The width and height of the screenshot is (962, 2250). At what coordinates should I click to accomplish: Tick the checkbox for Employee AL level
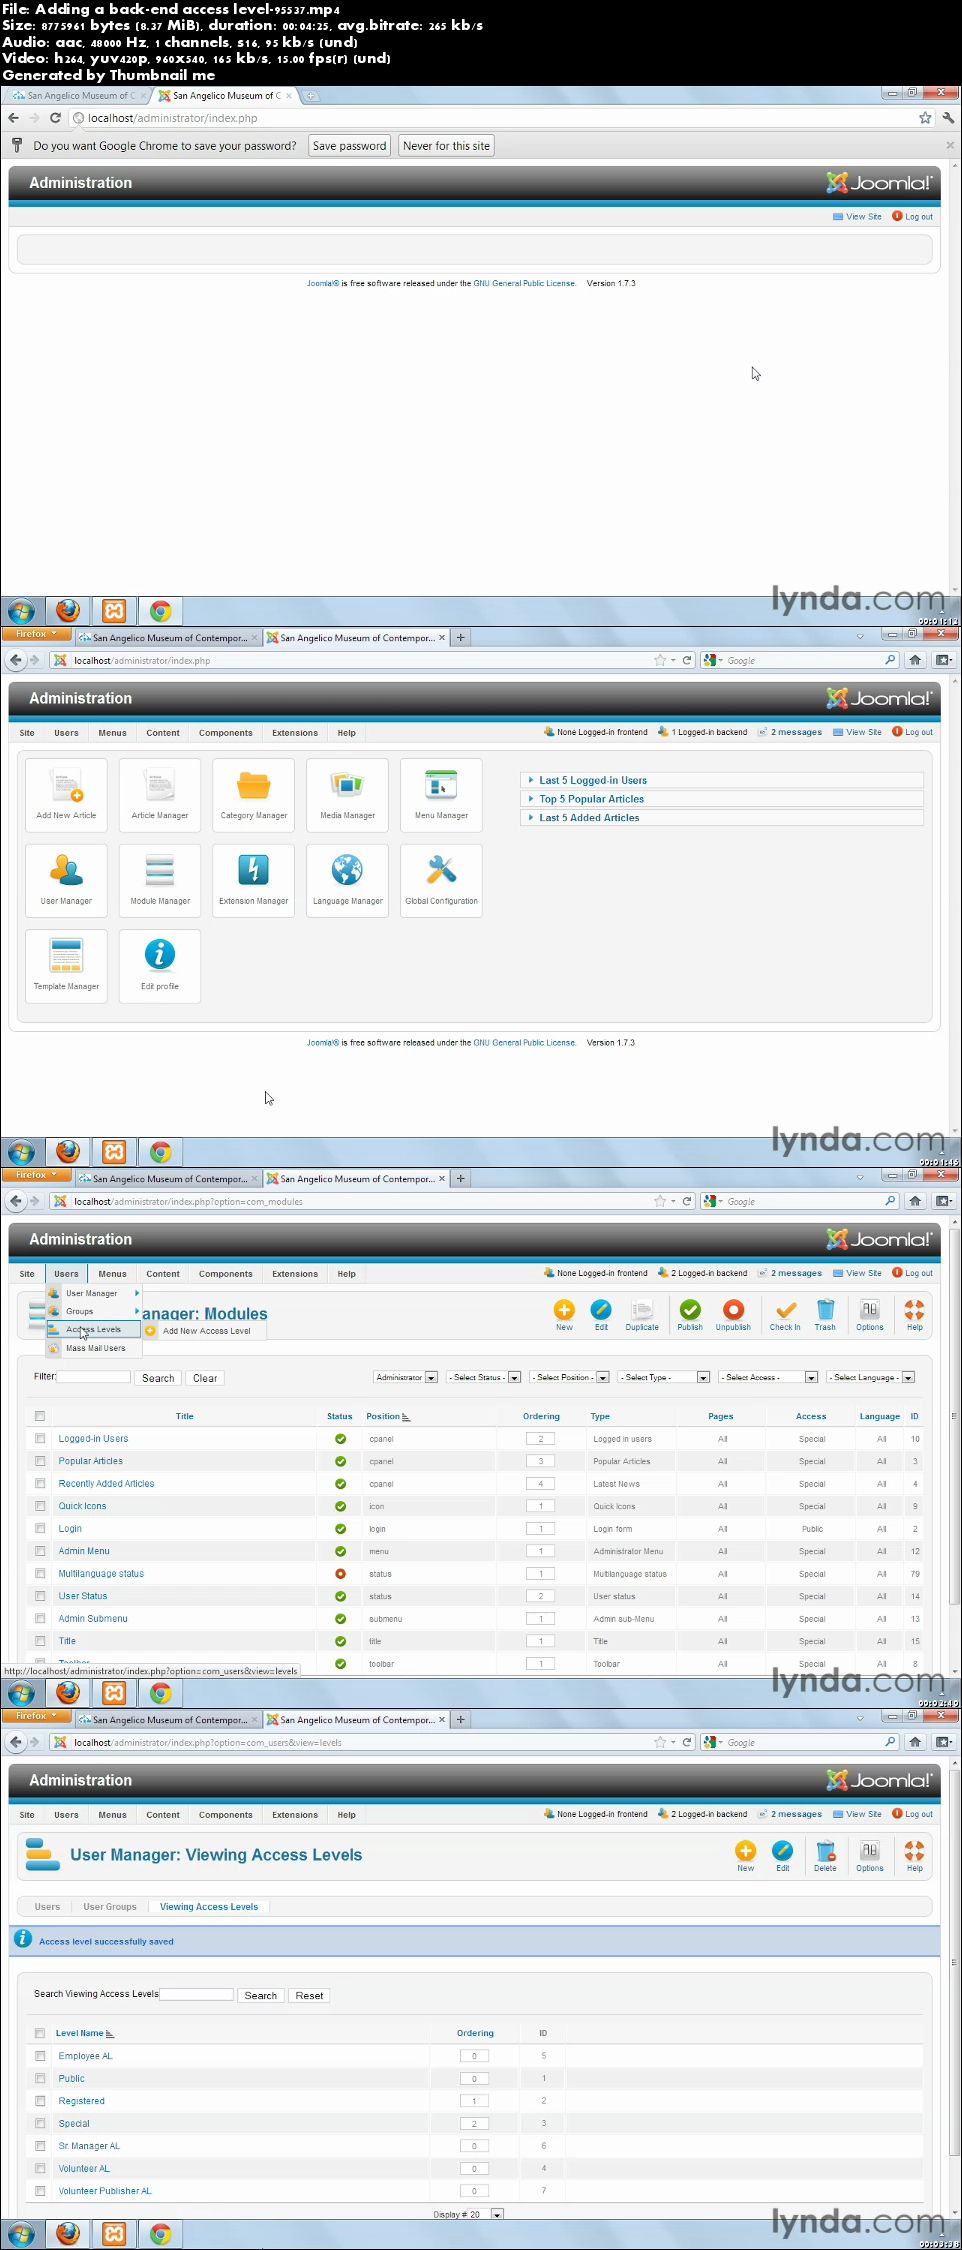40,2056
